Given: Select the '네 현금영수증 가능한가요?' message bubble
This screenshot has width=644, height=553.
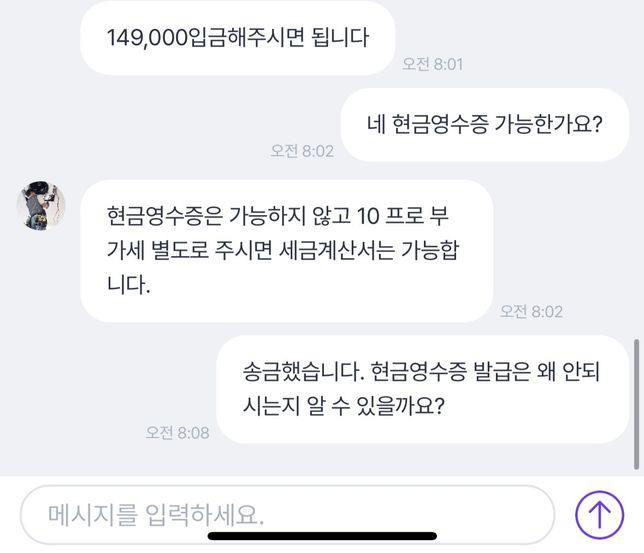Looking at the screenshot, I should pos(485,124).
